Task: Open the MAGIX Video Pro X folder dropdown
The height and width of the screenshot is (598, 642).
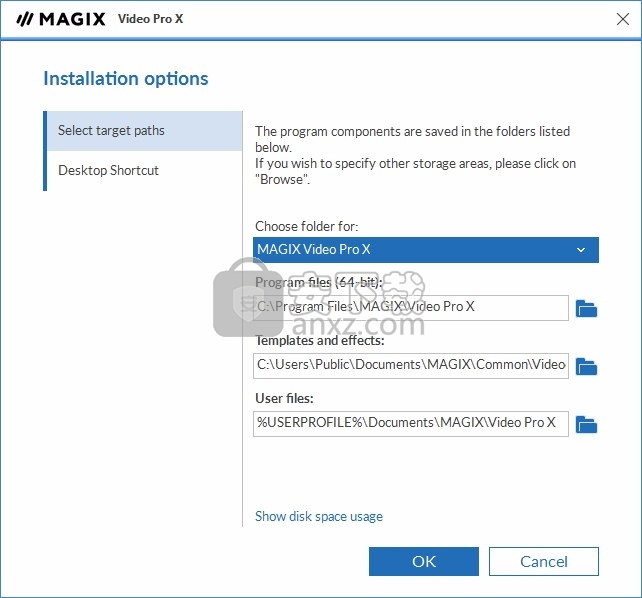Action: pos(426,250)
